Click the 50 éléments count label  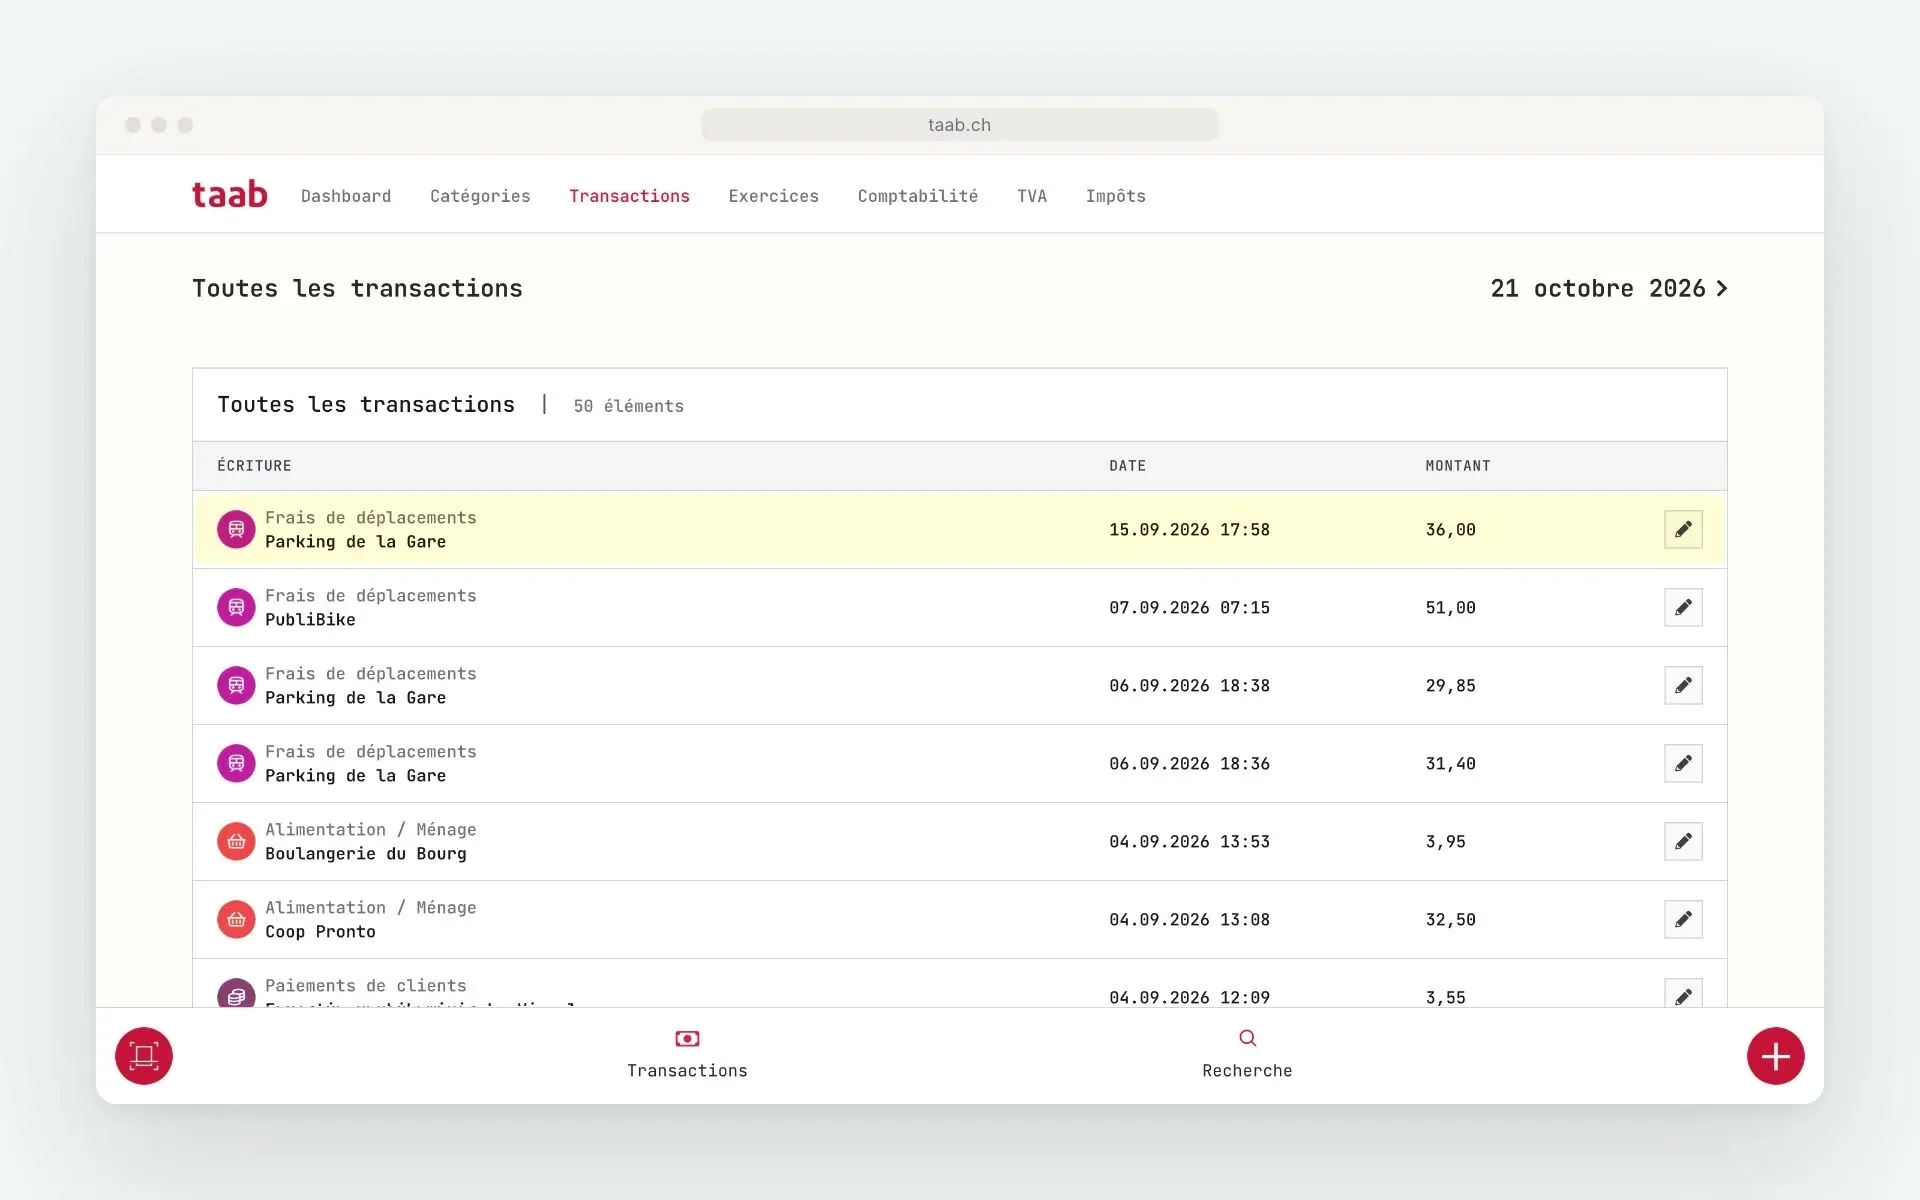click(x=628, y=406)
